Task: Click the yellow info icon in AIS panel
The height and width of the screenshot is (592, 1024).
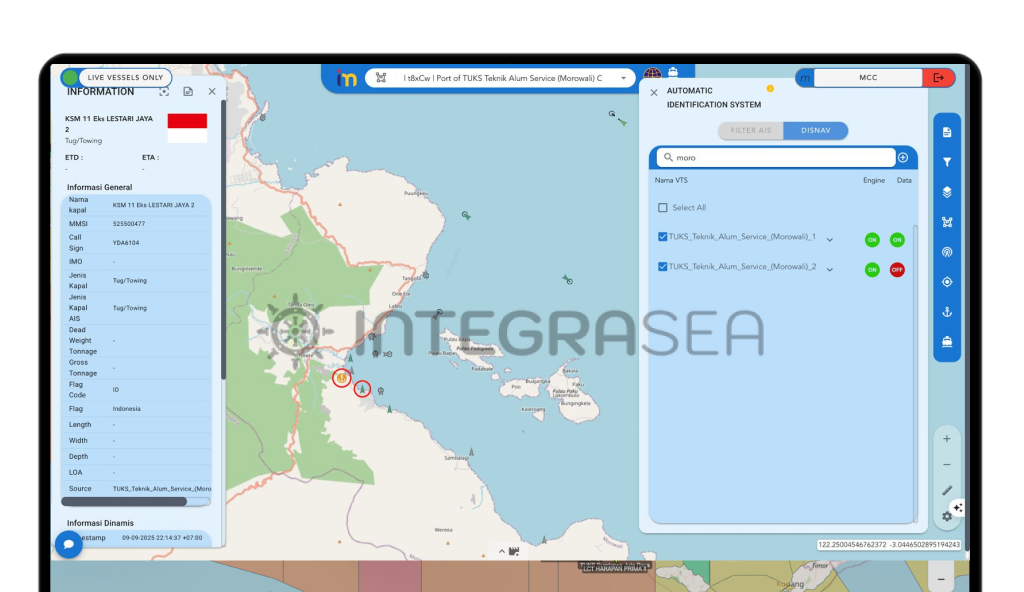Action: tap(770, 88)
